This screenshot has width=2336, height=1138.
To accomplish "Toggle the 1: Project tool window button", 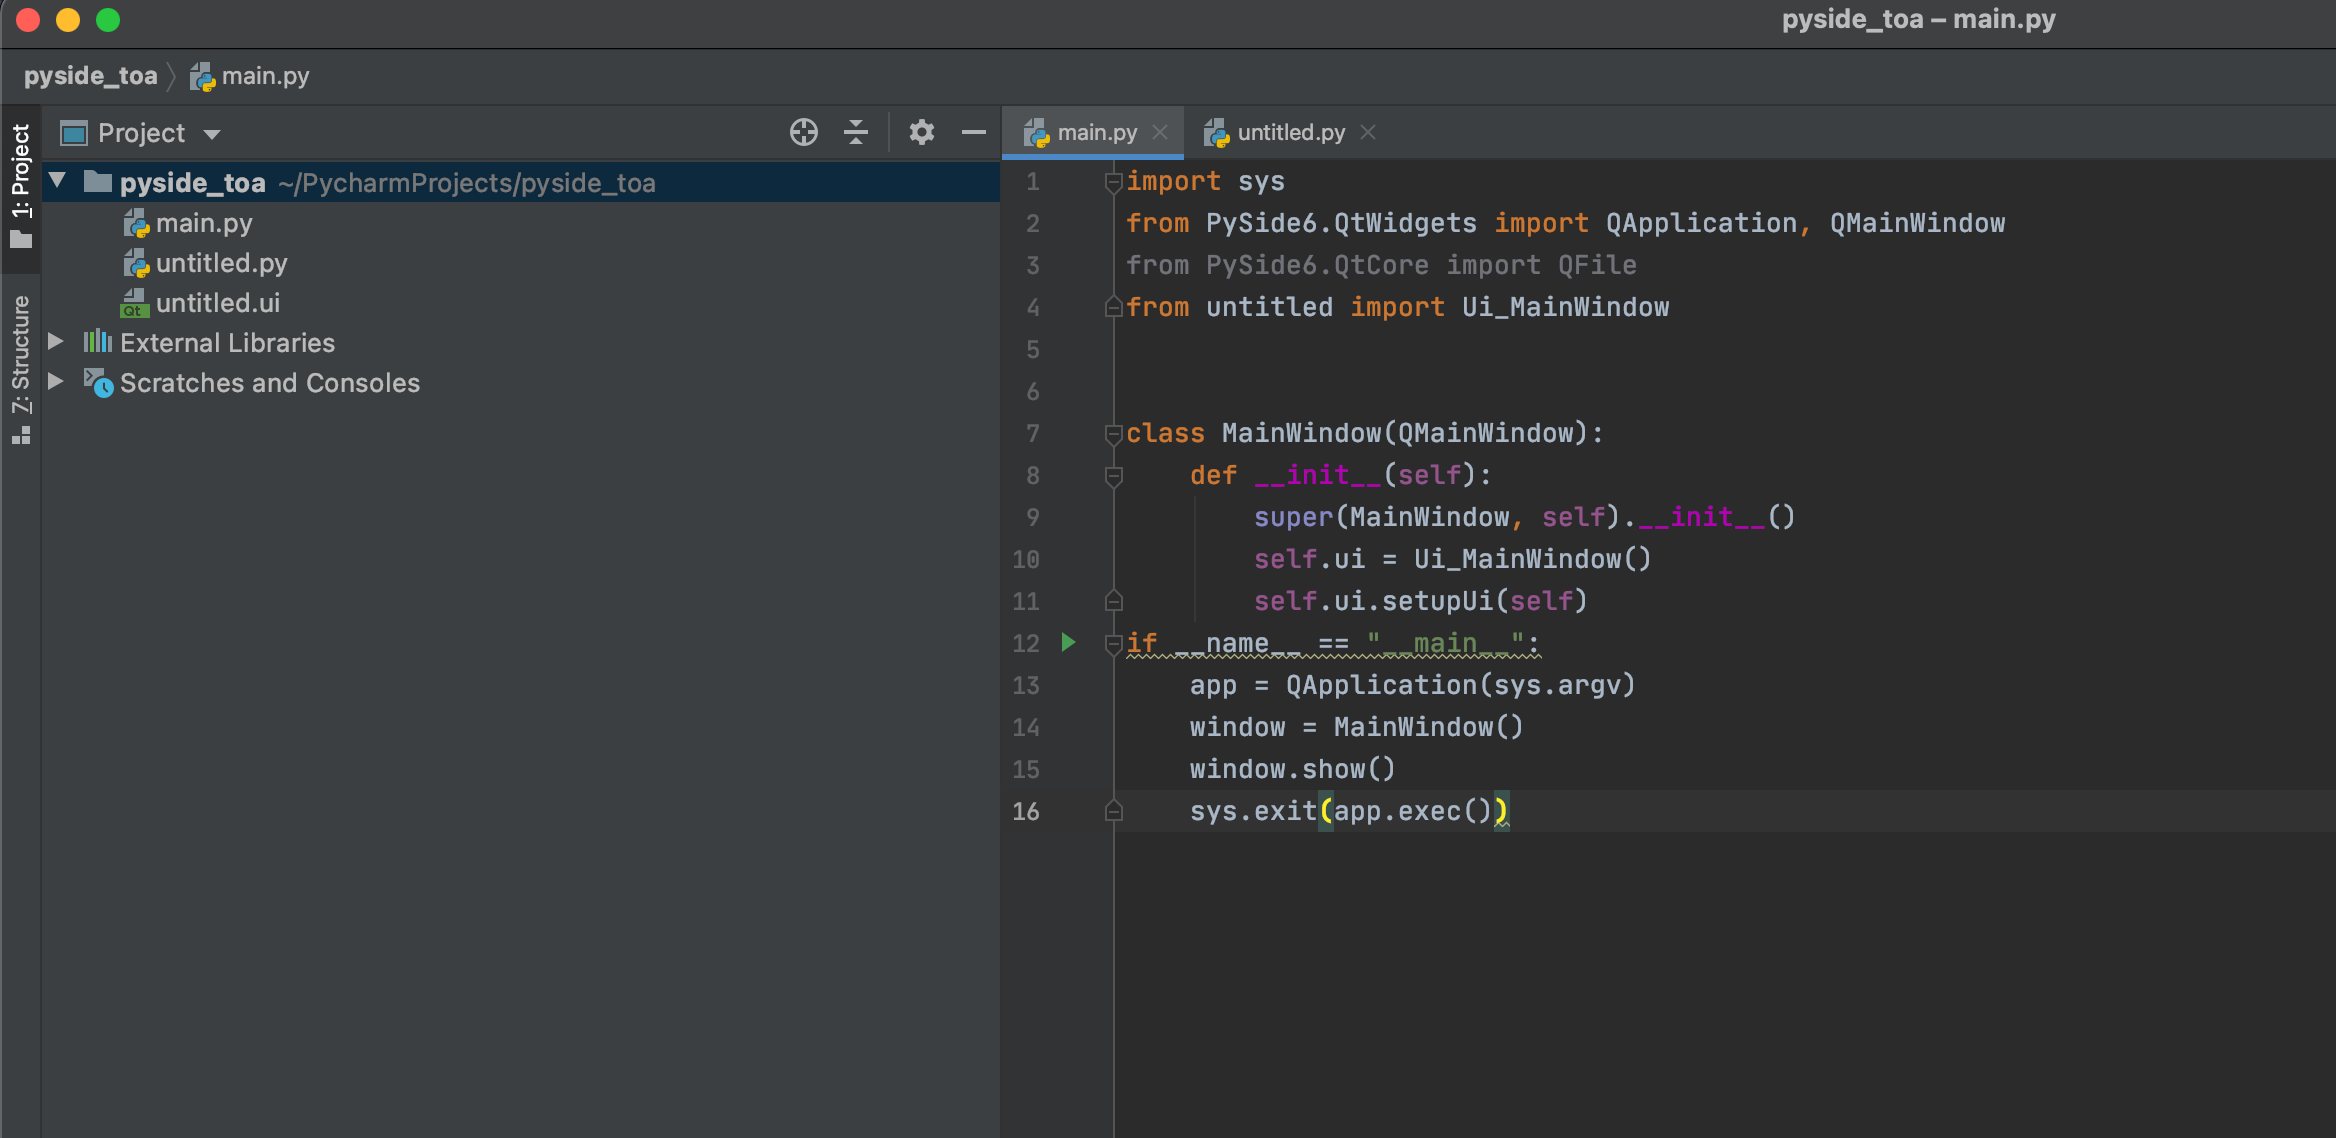I will (x=20, y=184).
